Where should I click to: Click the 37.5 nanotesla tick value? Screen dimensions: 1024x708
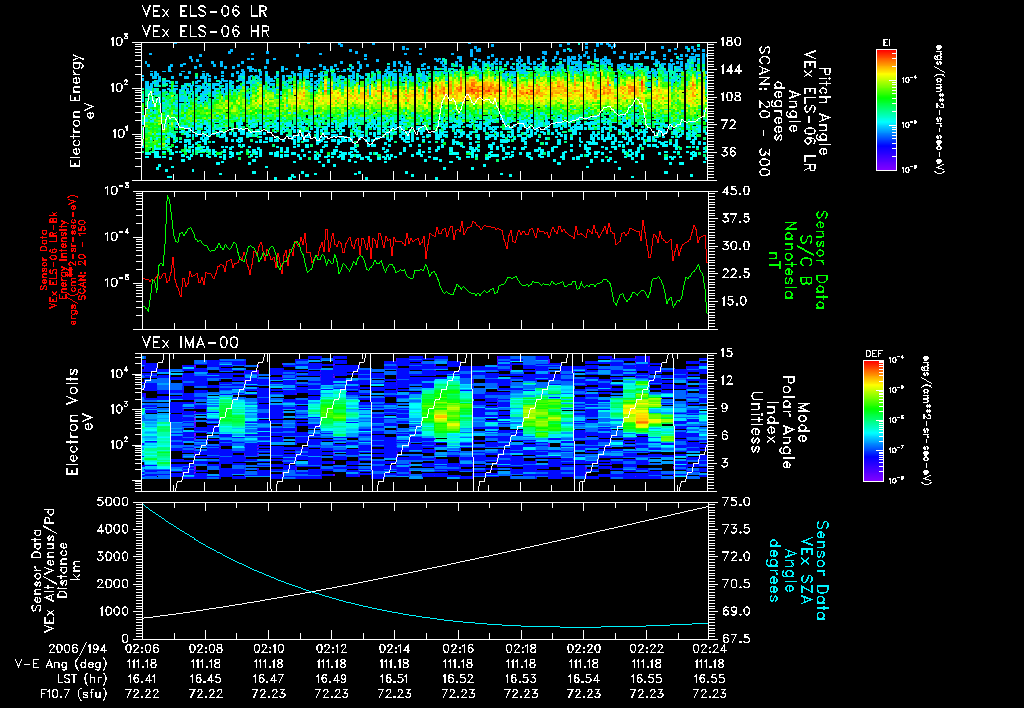tap(735, 218)
